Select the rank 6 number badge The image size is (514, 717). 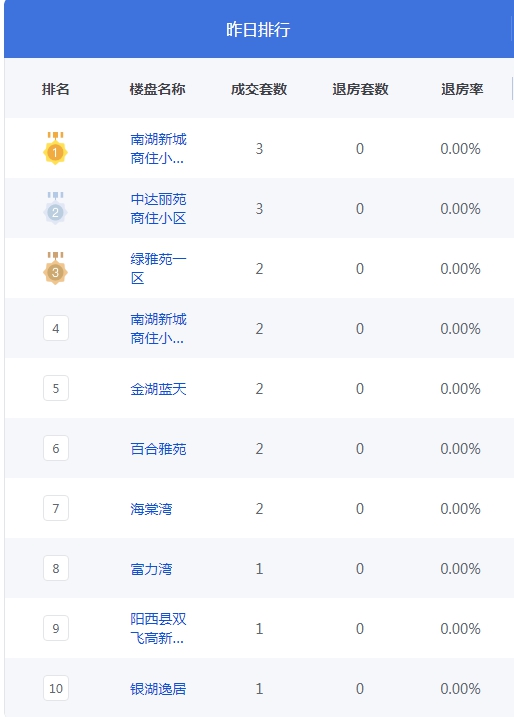click(56, 448)
